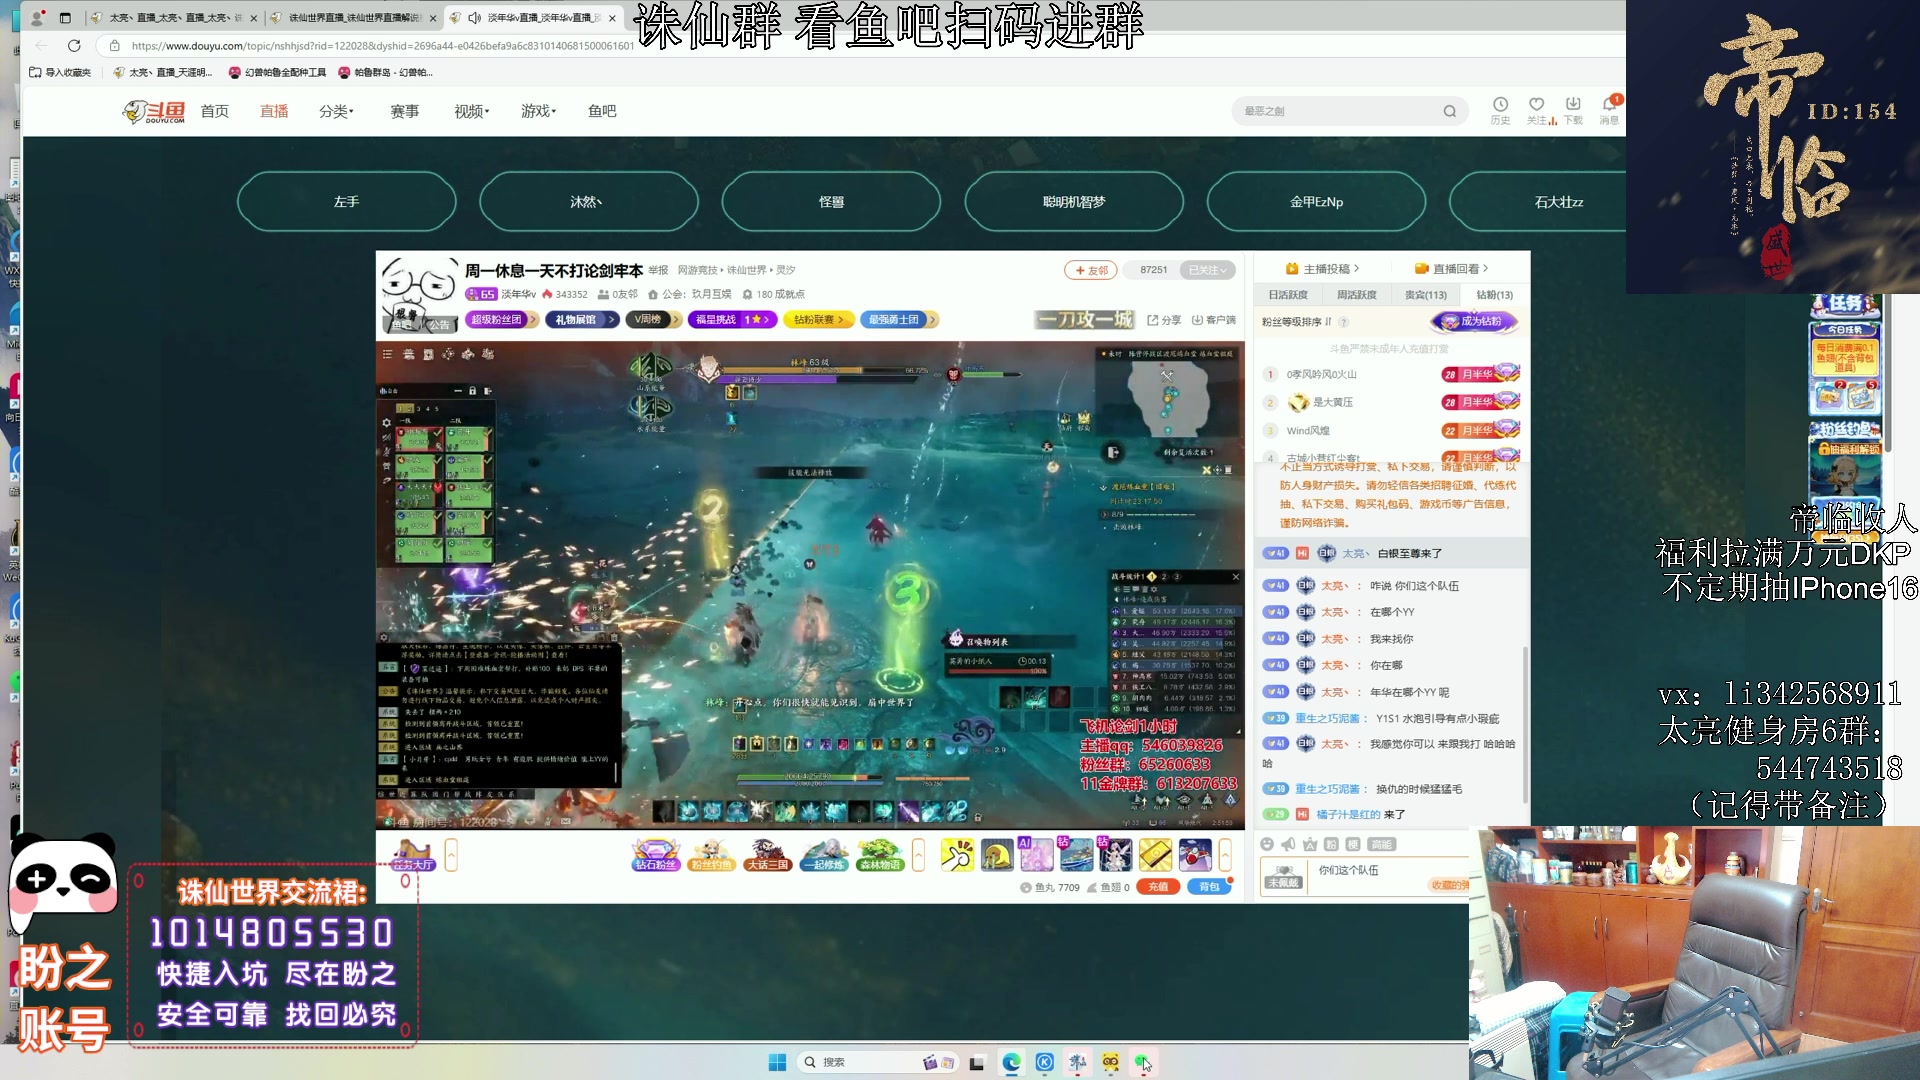The width and height of the screenshot is (1920, 1080).
Task: Select streamer 左手 pill button
Action: [x=346, y=201]
